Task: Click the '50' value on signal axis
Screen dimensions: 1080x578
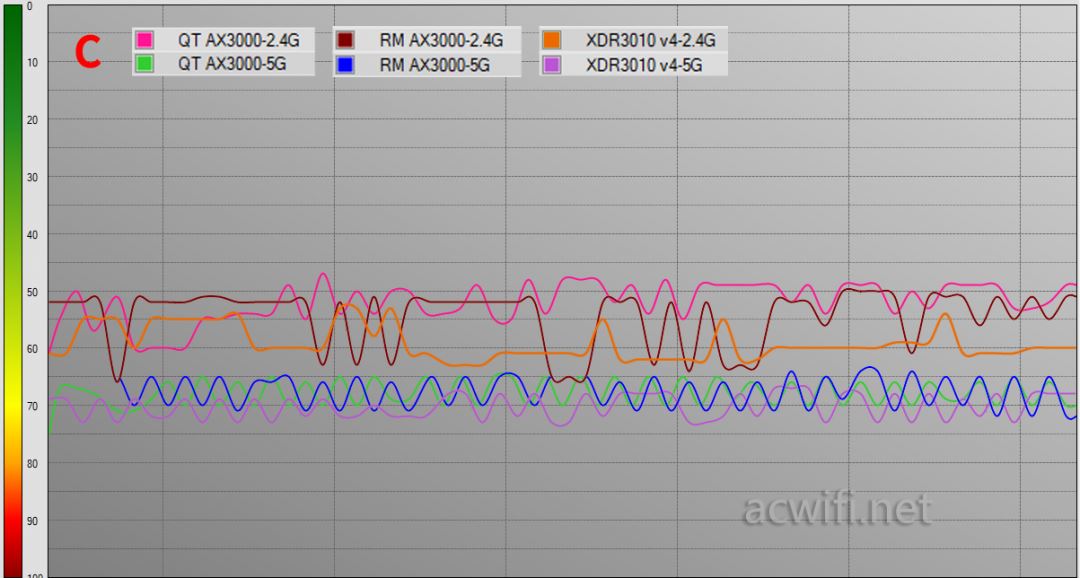Action: pos(32,291)
